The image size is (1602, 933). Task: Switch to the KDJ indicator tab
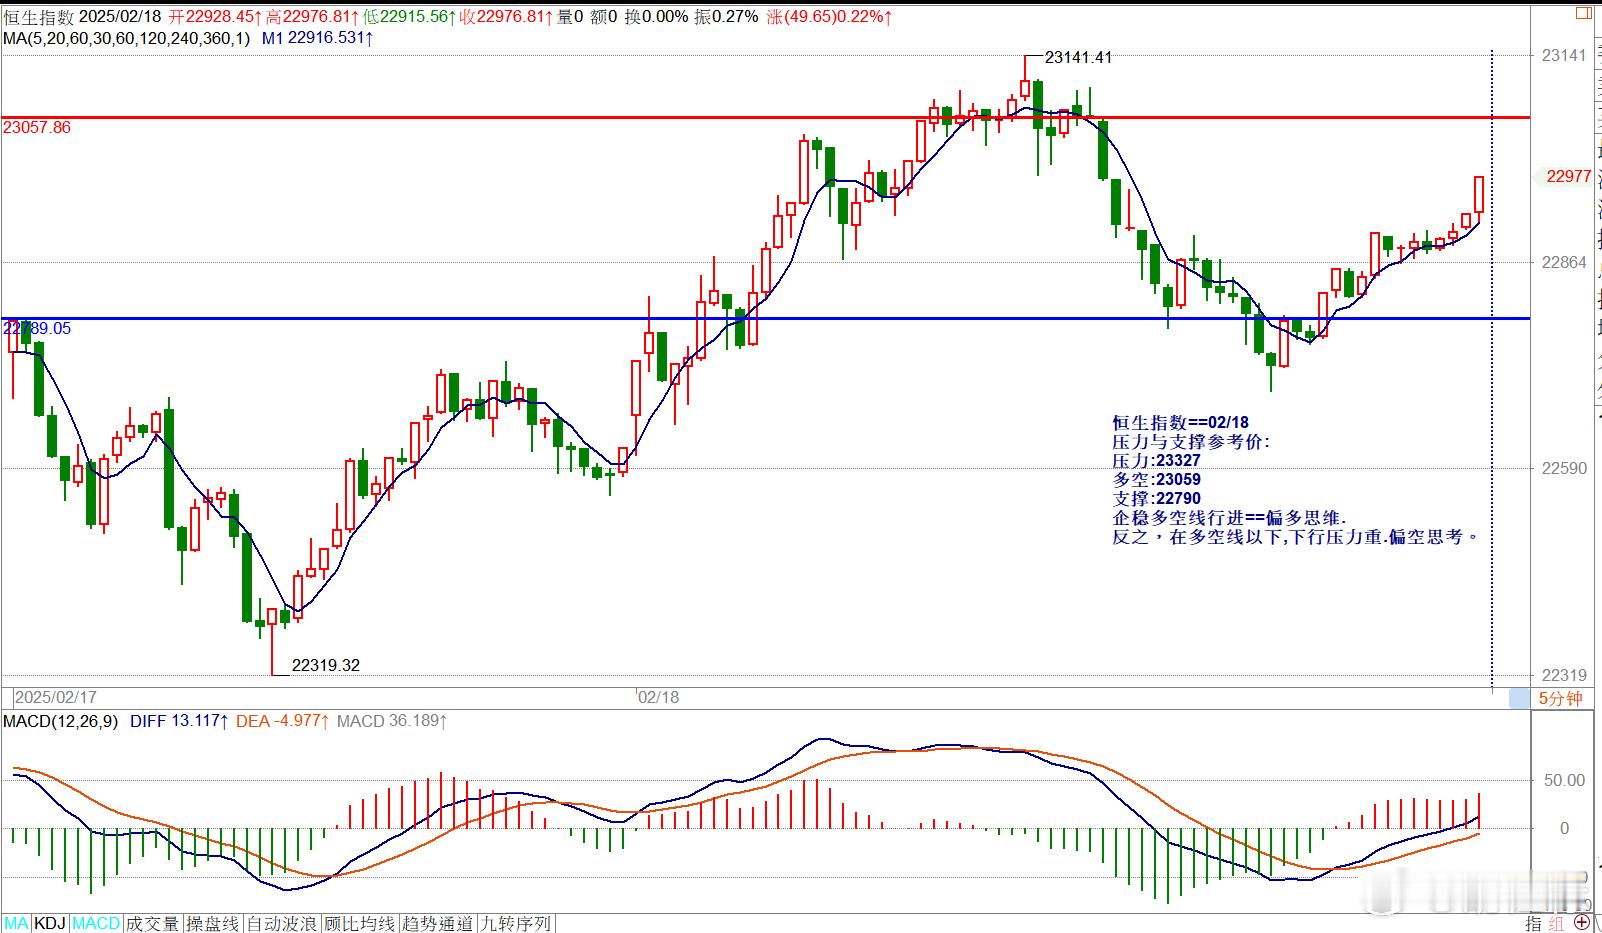pyautogui.click(x=50, y=924)
